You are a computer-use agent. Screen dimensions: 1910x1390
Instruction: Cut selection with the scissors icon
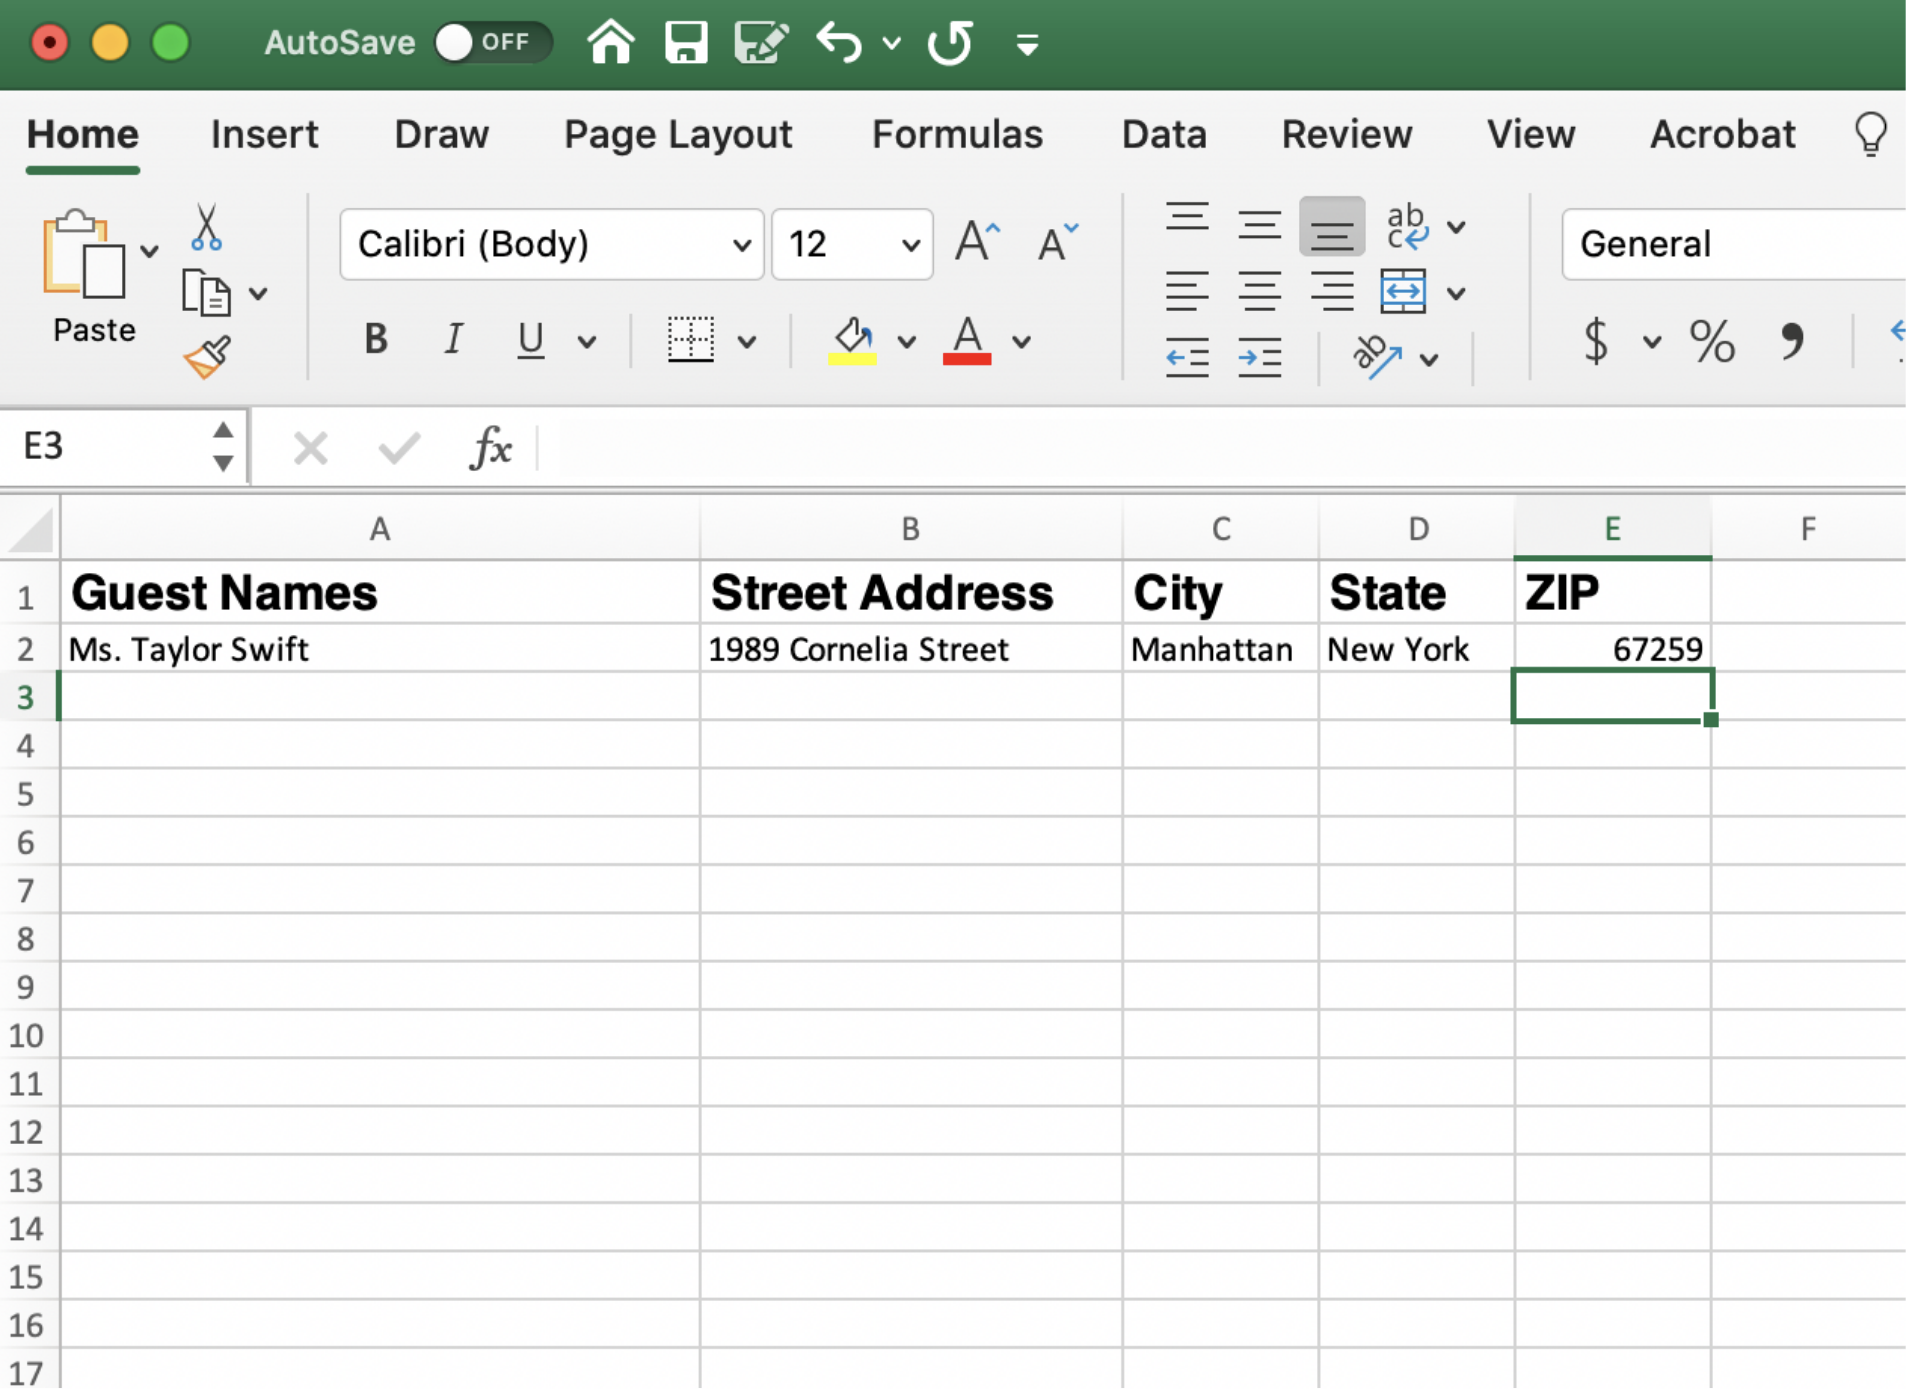[x=206, y=227]
